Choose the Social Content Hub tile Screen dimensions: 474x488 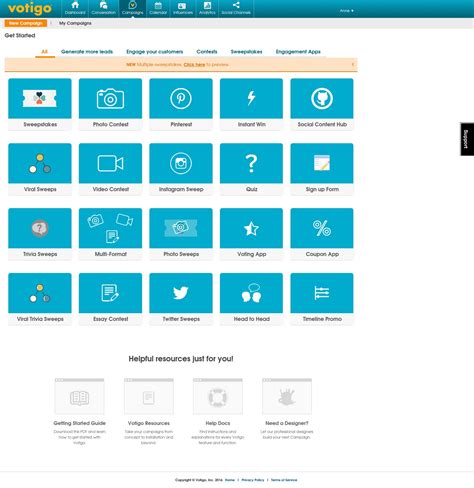pos(322,104)
